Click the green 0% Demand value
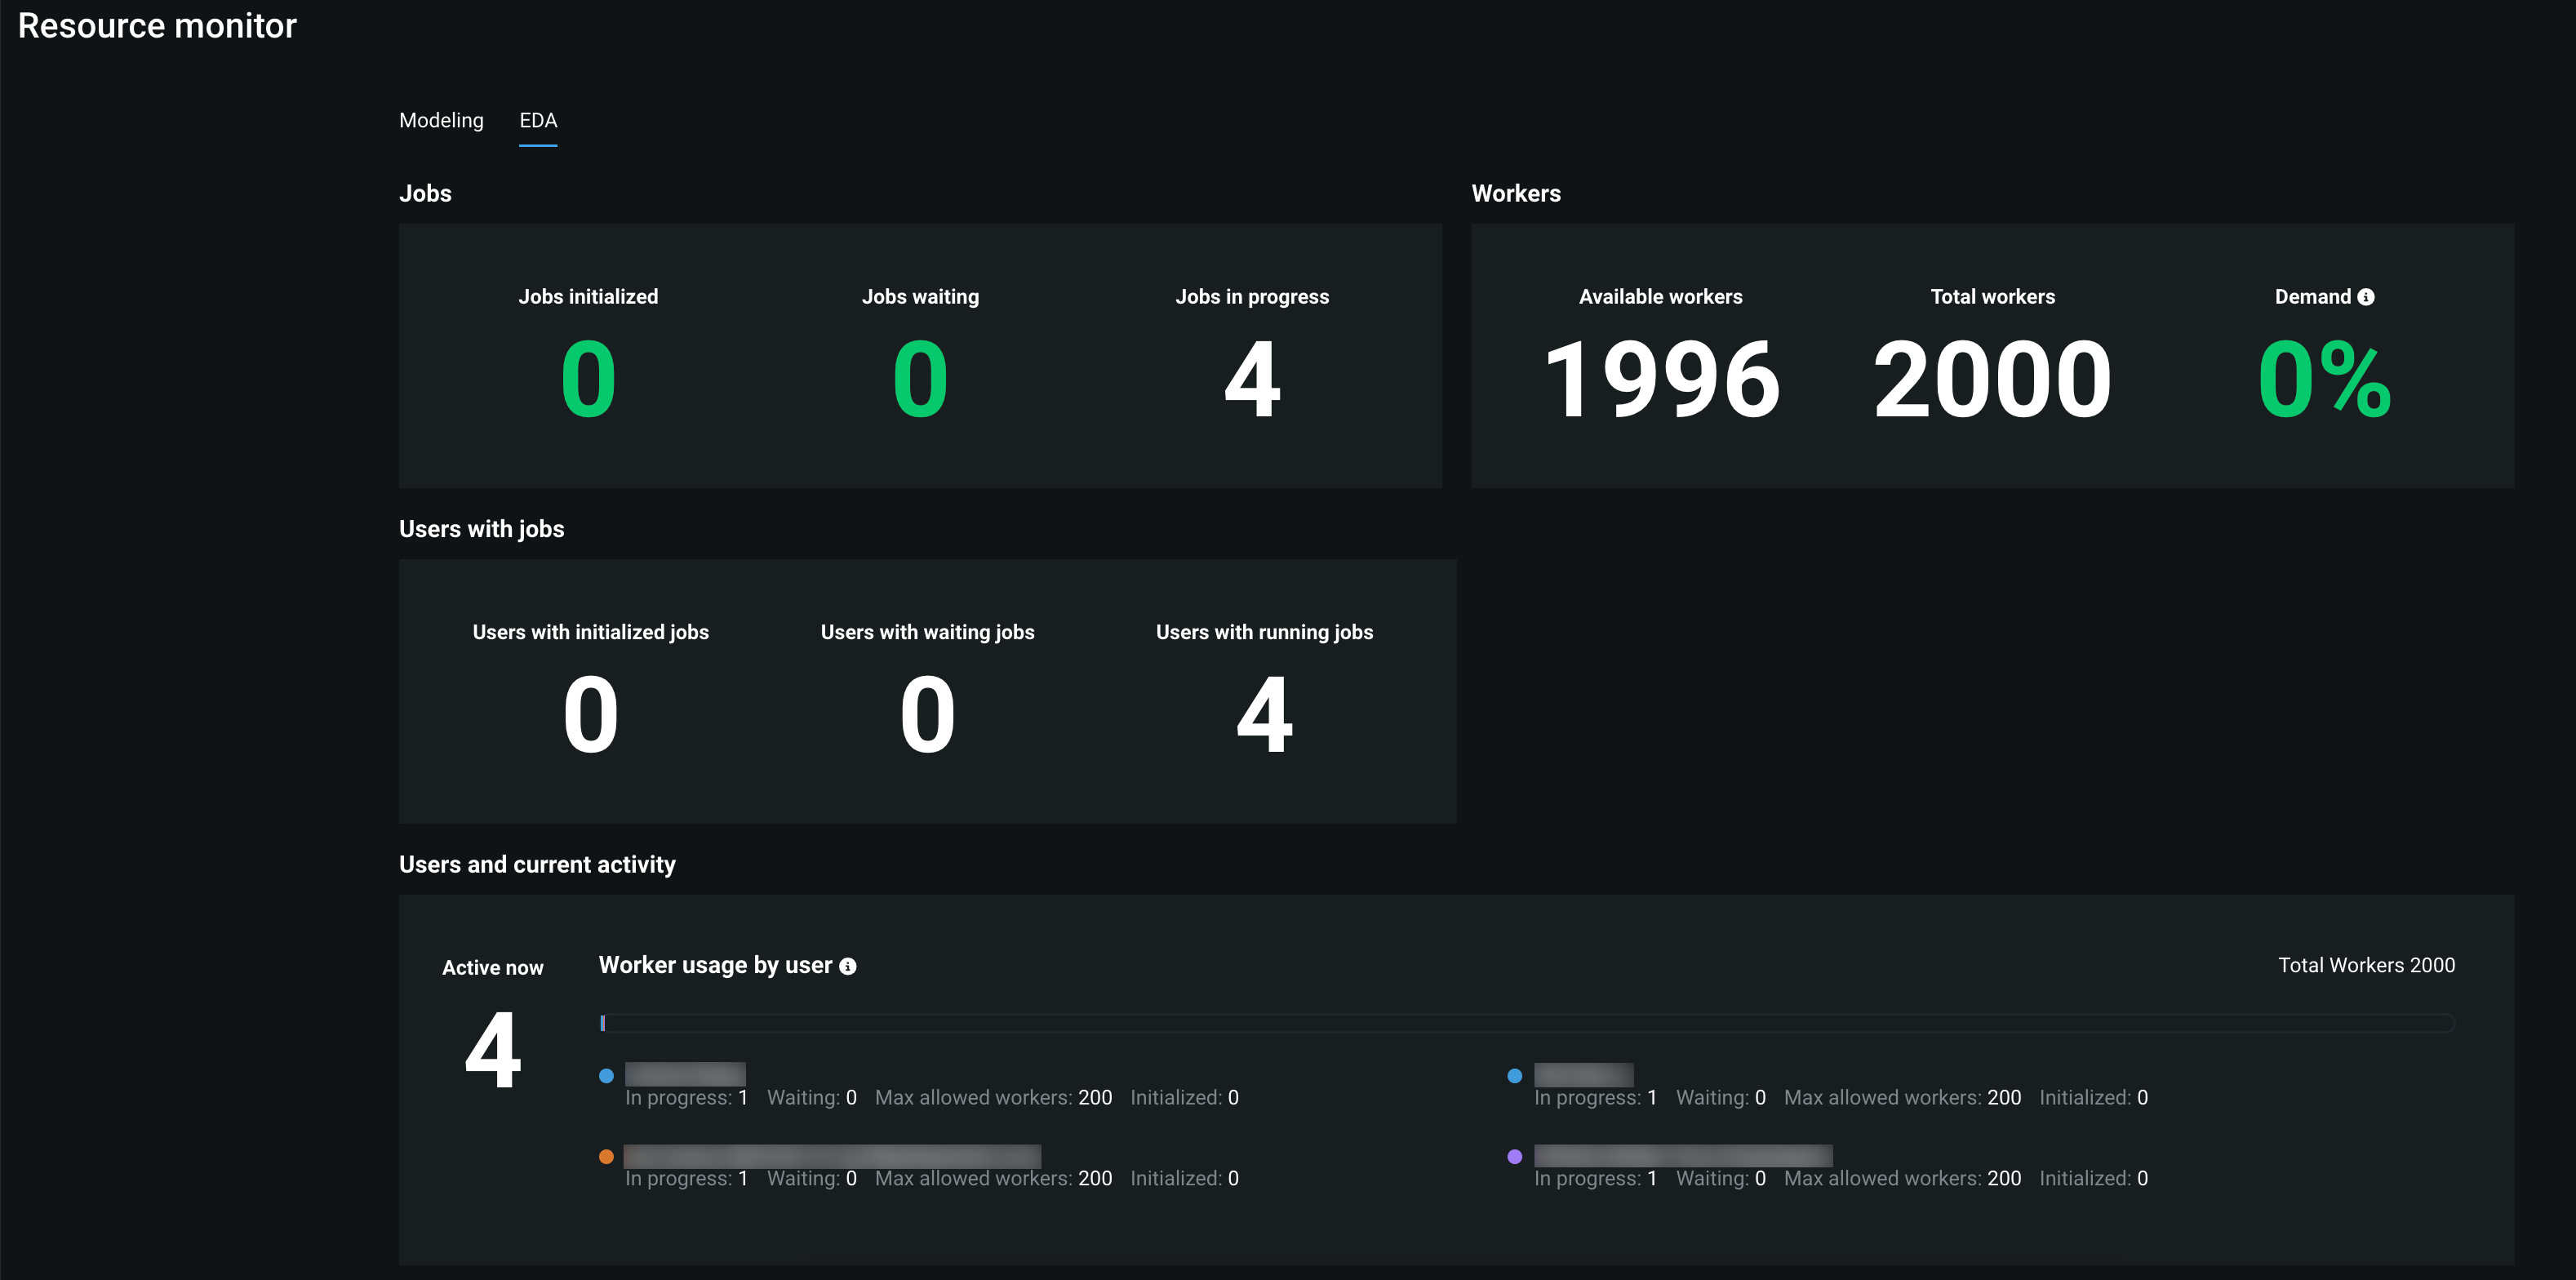The image size is (2576, 1280). (x=2323, y=379)
